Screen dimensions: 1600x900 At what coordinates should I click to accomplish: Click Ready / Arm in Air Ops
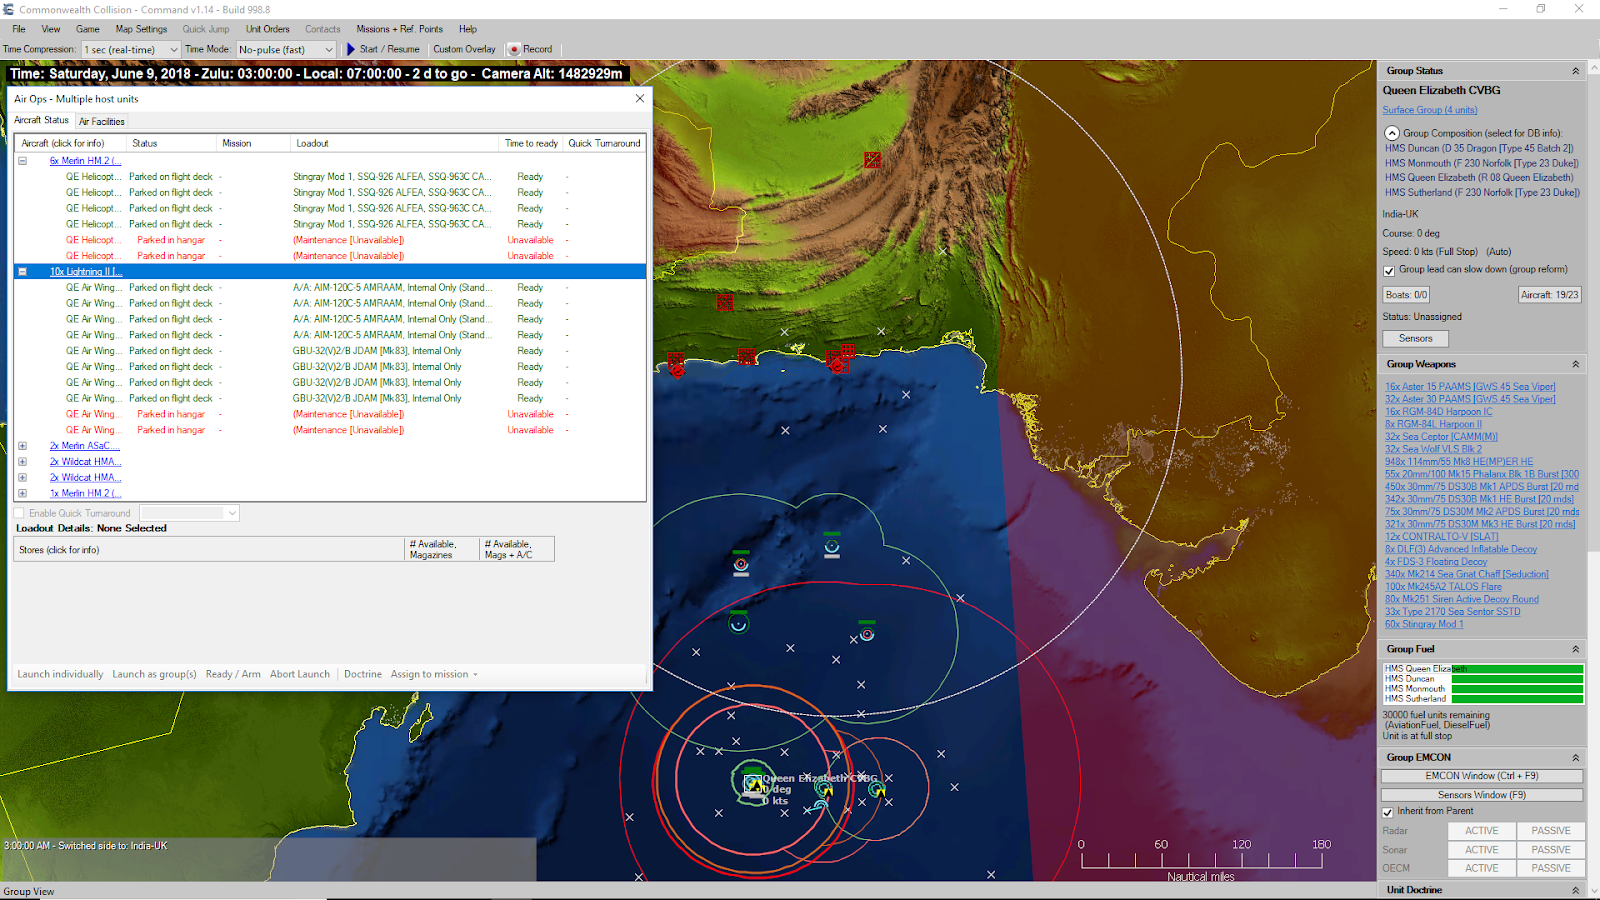(x=233, y=674)
